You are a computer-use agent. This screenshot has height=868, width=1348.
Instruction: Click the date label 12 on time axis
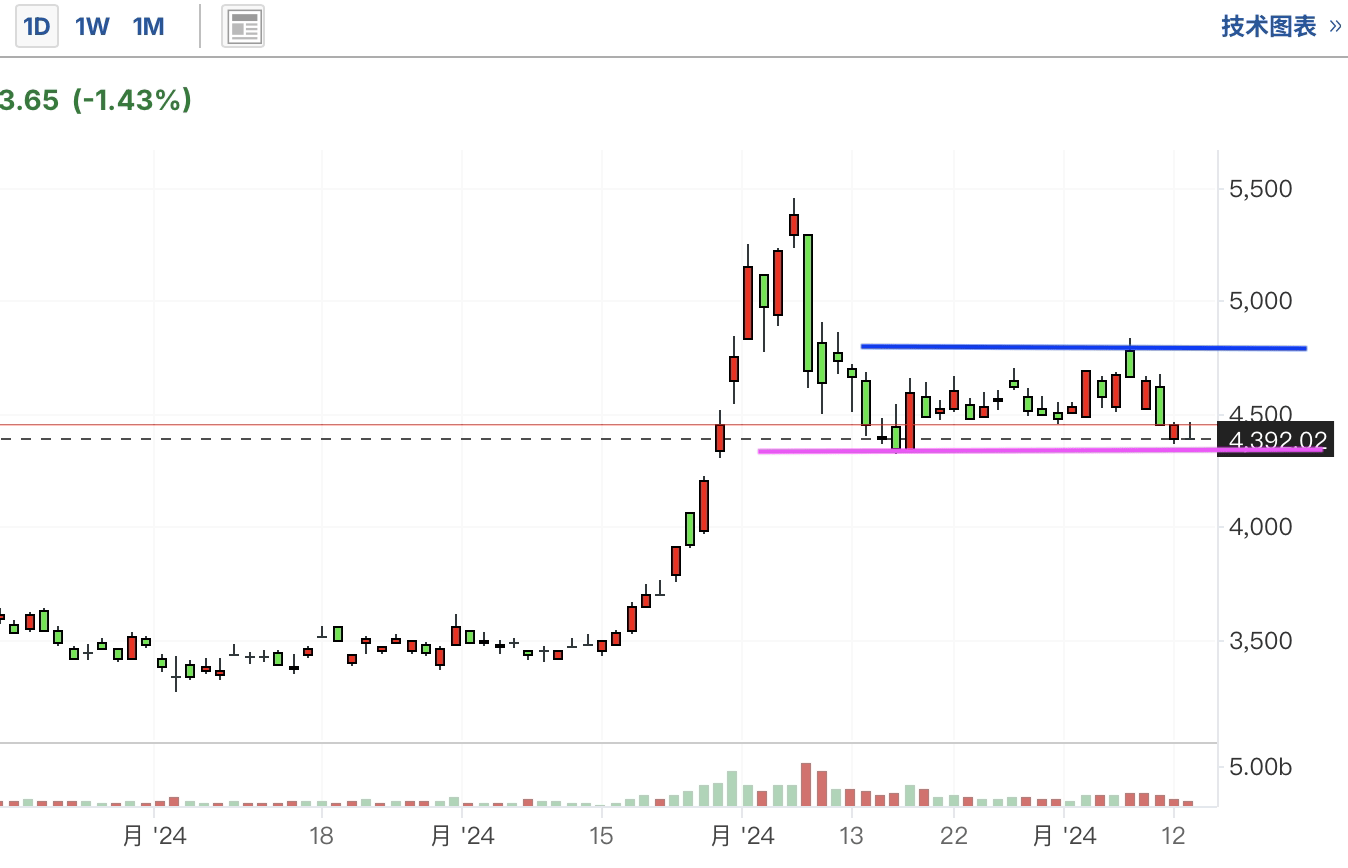(x=1173, y=836)
